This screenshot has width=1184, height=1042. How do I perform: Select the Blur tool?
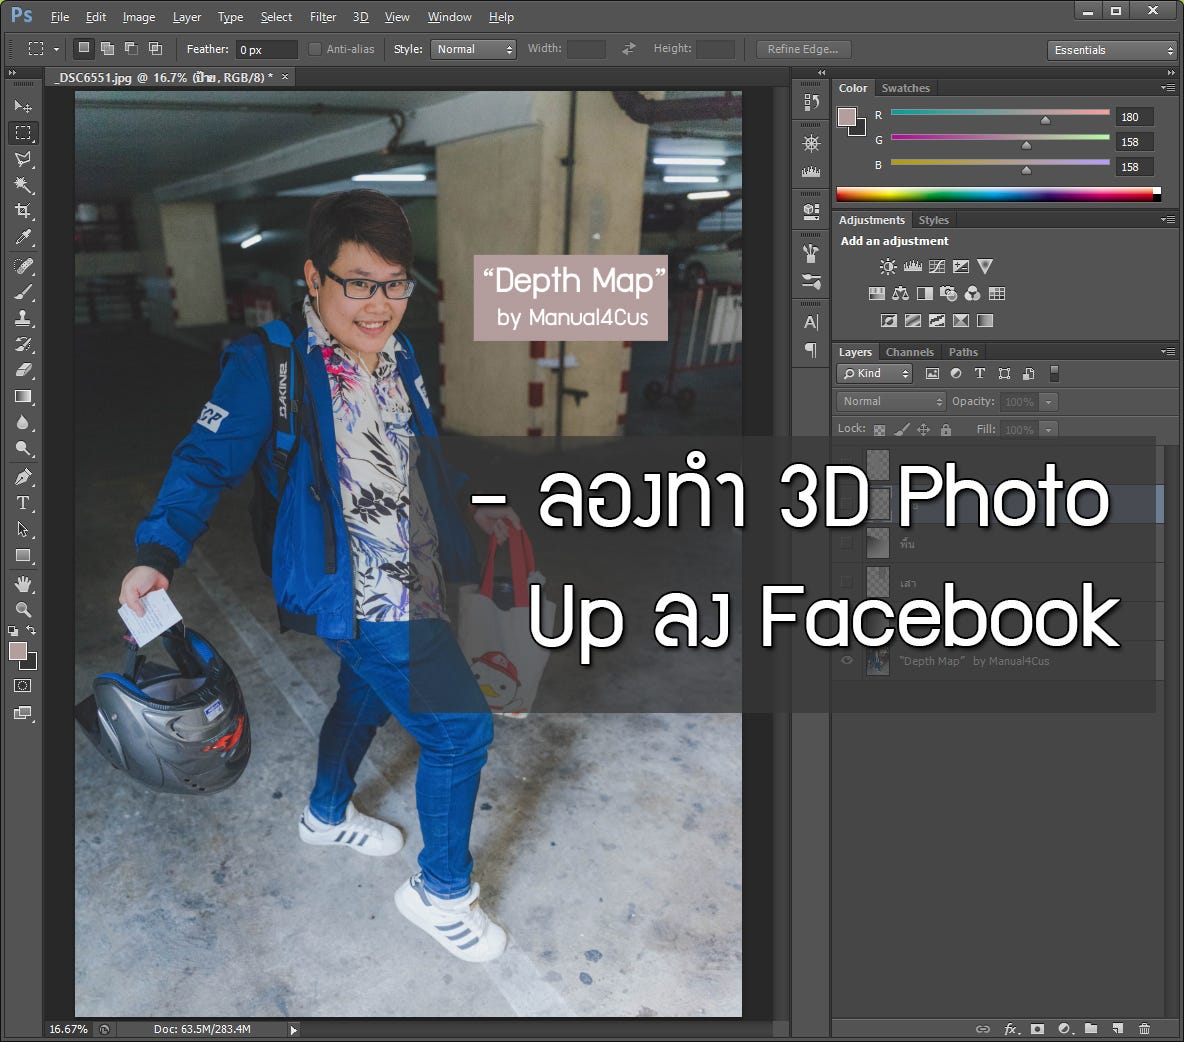click(x=23, y=422)
